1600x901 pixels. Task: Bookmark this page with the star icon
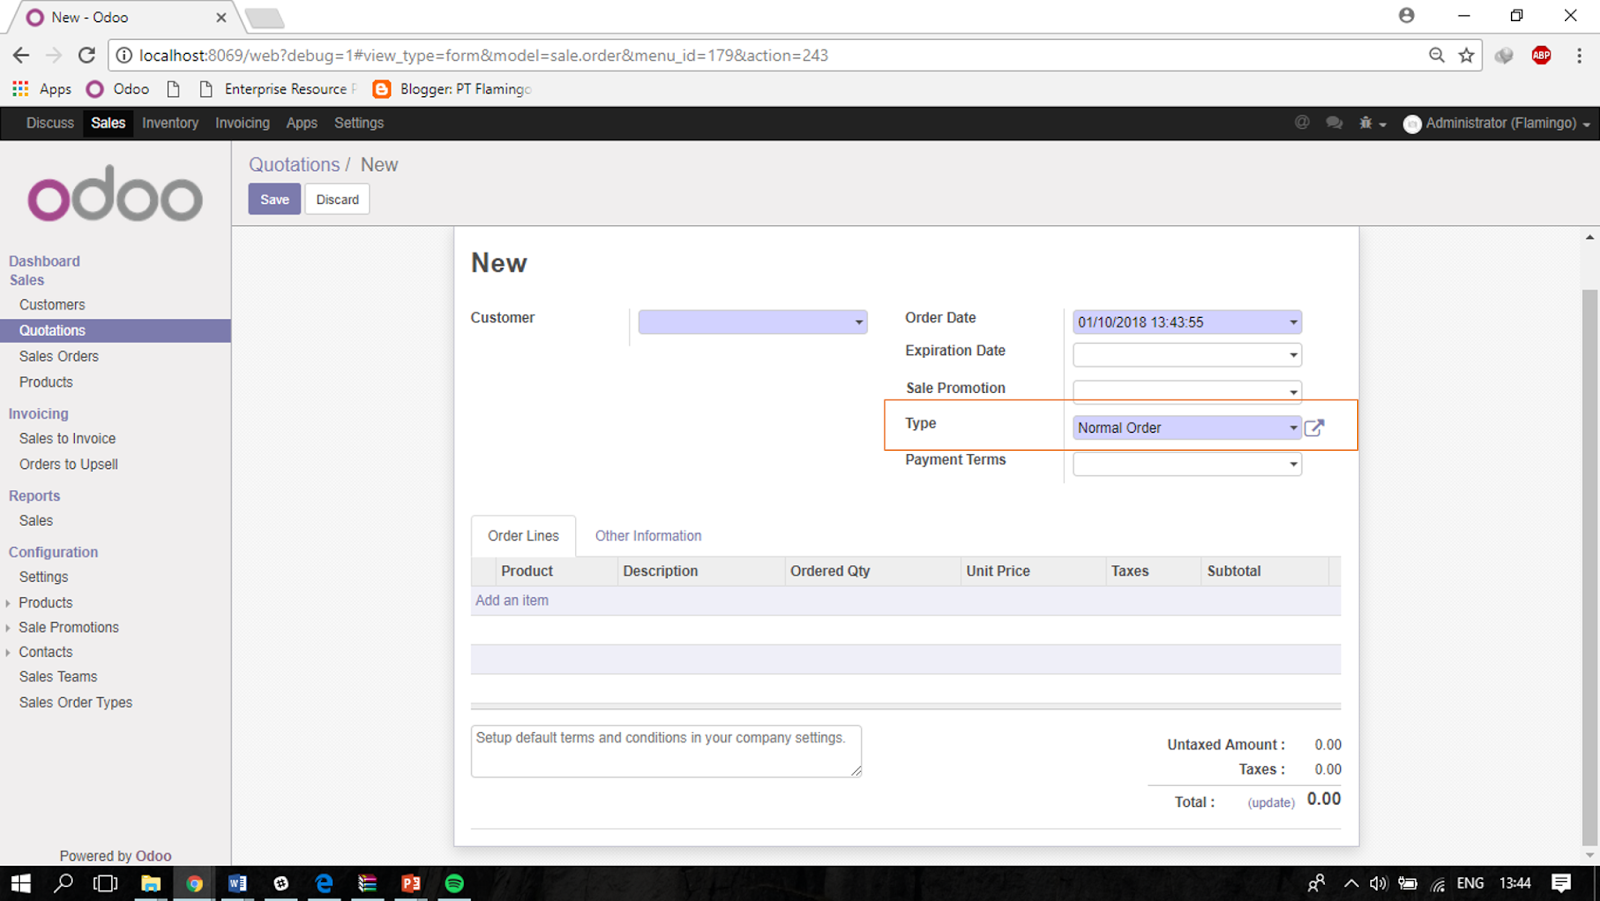tap(1466, 55)
